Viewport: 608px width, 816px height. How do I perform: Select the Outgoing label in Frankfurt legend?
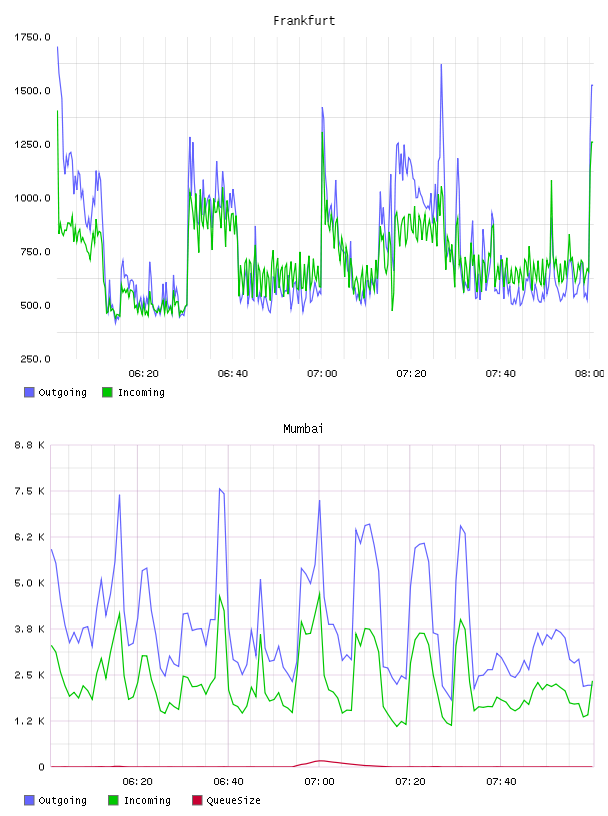[x=62, y=393]
